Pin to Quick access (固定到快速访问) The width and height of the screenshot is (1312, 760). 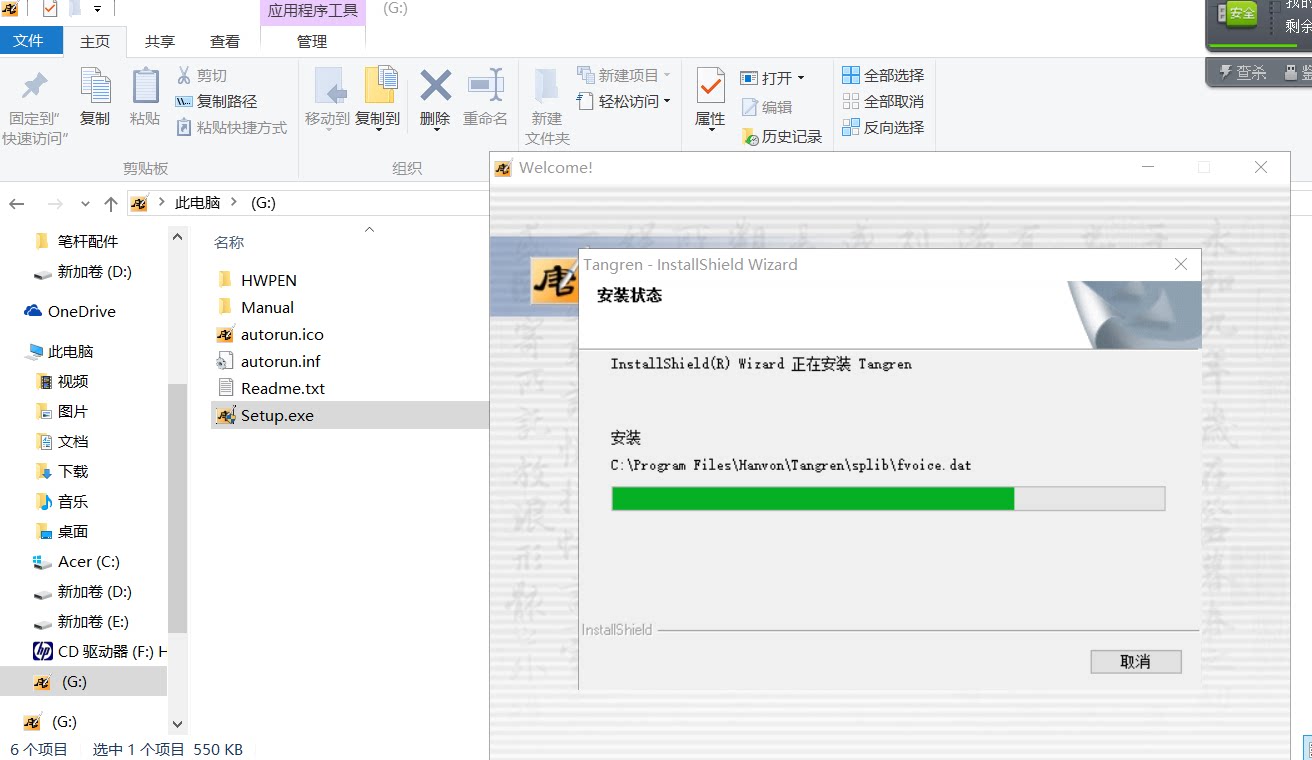[x=35, y=108]
